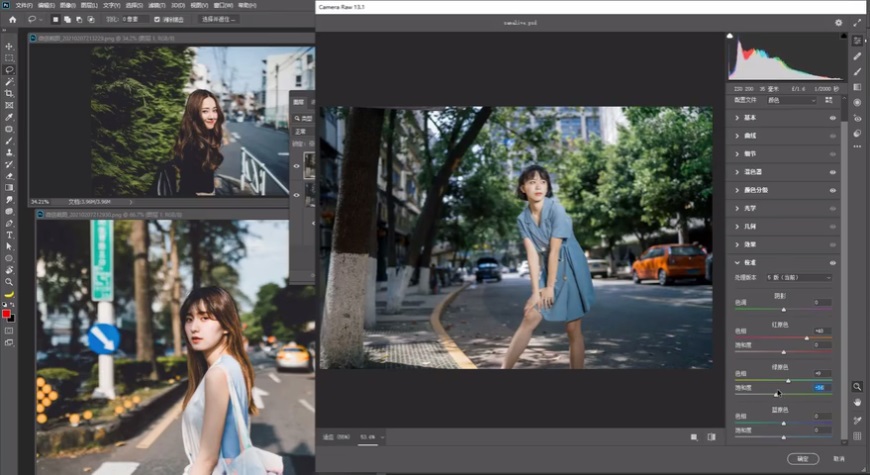
Task: Select the Type tool
Action: 9,234
